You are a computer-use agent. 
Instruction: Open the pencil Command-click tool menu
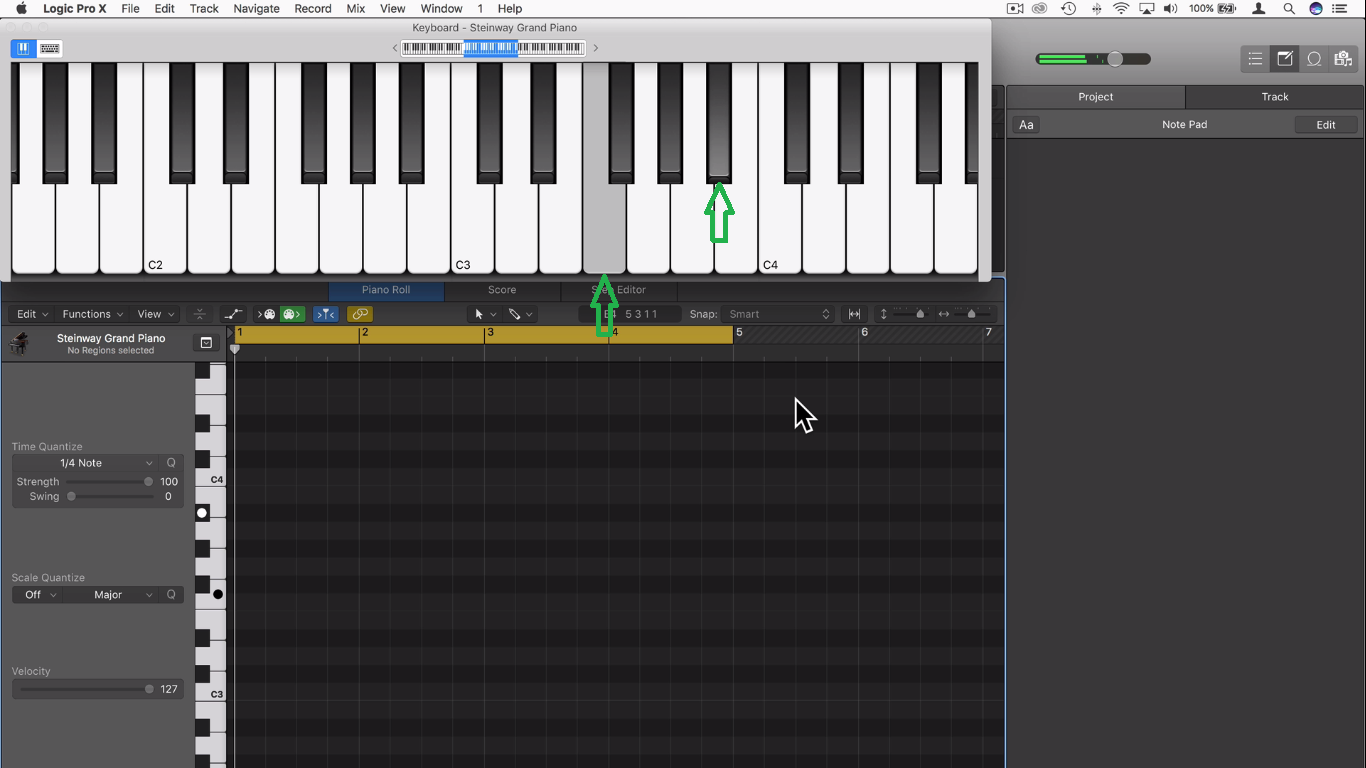[521, 314]
